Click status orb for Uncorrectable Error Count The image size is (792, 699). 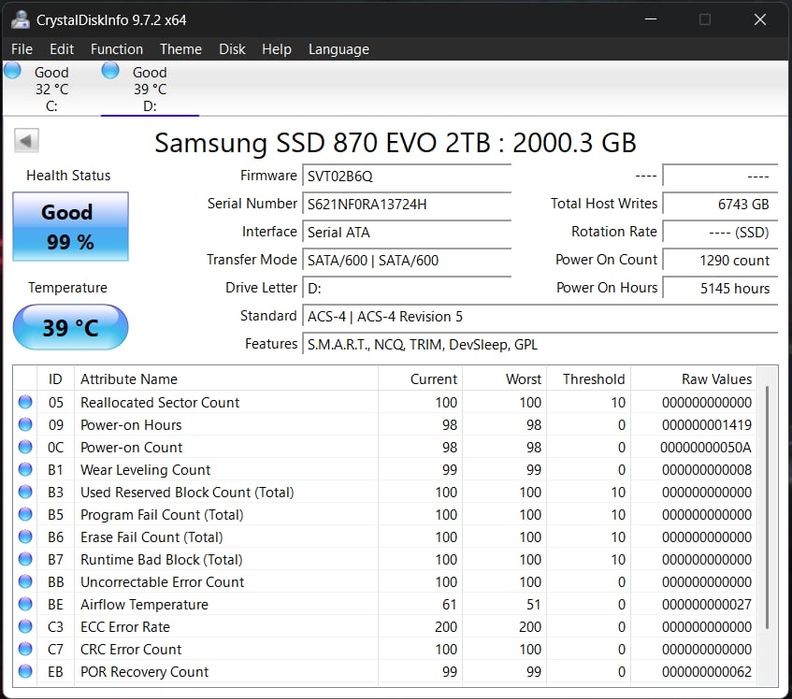point(25,581)
